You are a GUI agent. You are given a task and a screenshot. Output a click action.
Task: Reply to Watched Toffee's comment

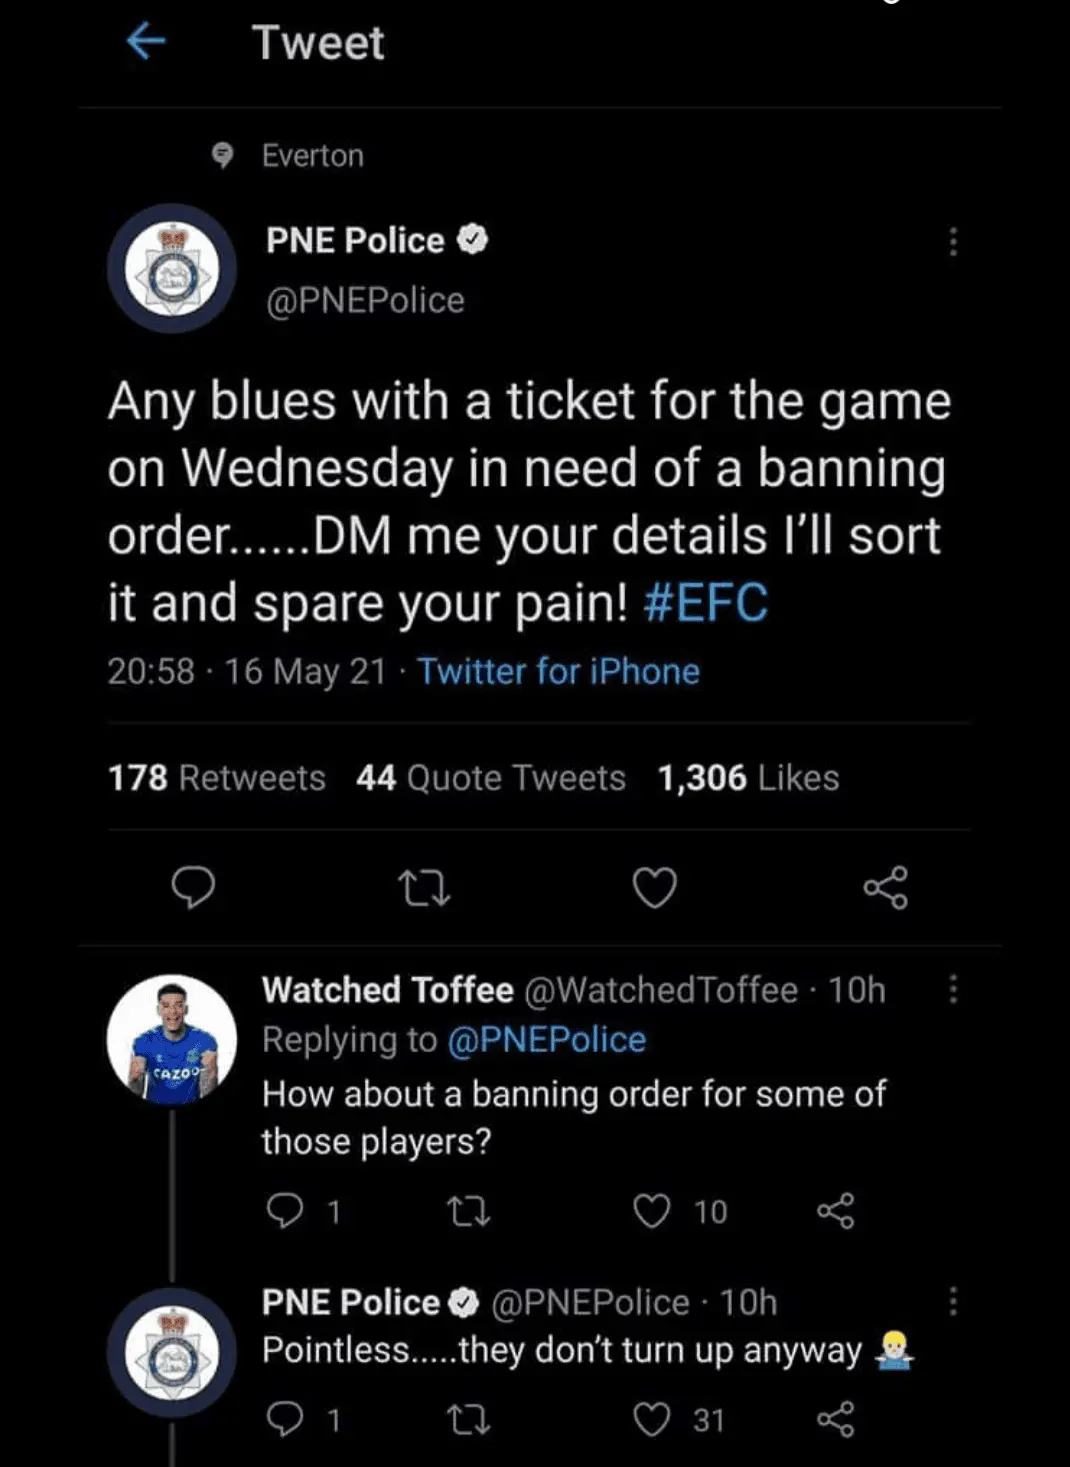pos(285,1211)
